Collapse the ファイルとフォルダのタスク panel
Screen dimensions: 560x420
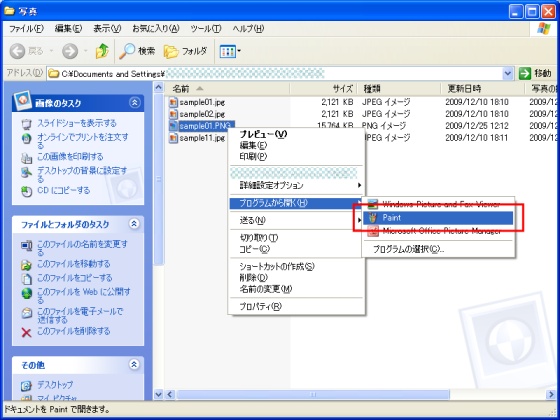pos(134,224)
